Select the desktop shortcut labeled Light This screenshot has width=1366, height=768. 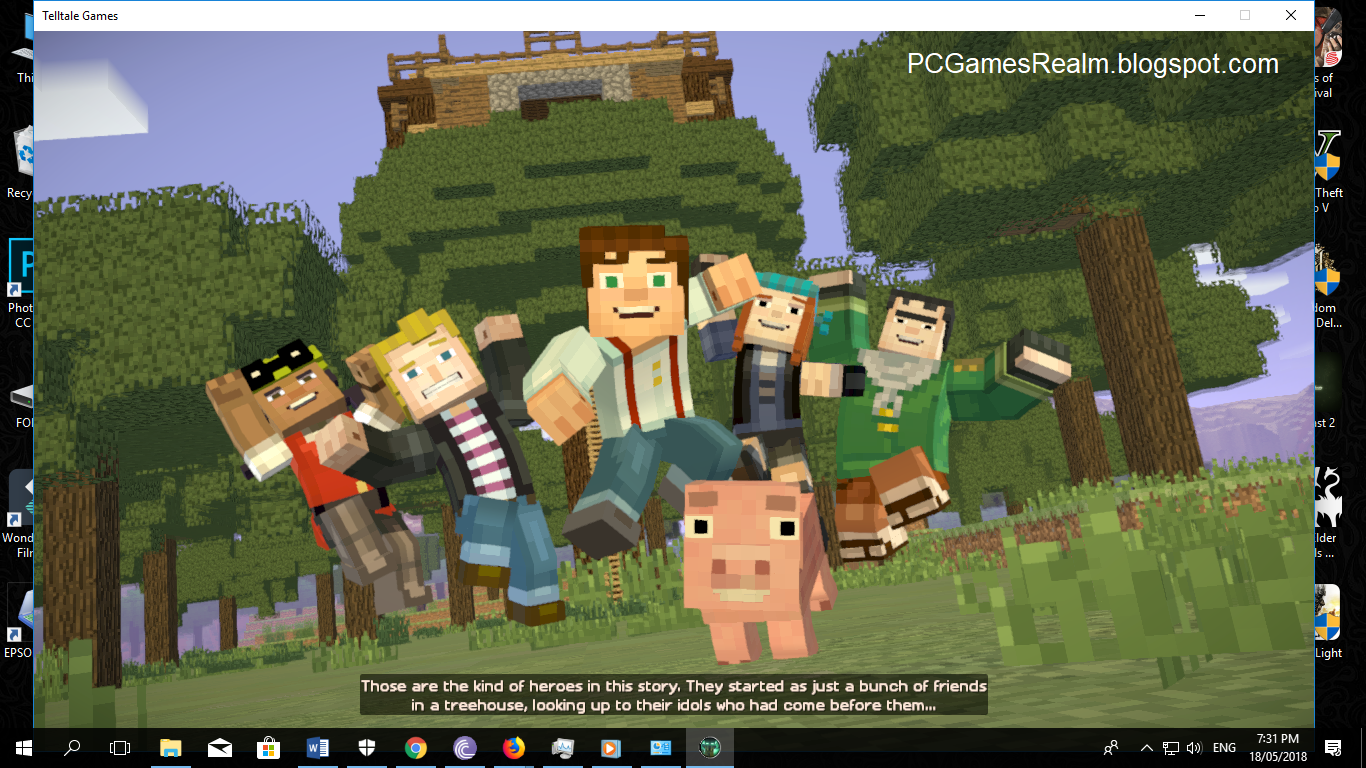1326,622
